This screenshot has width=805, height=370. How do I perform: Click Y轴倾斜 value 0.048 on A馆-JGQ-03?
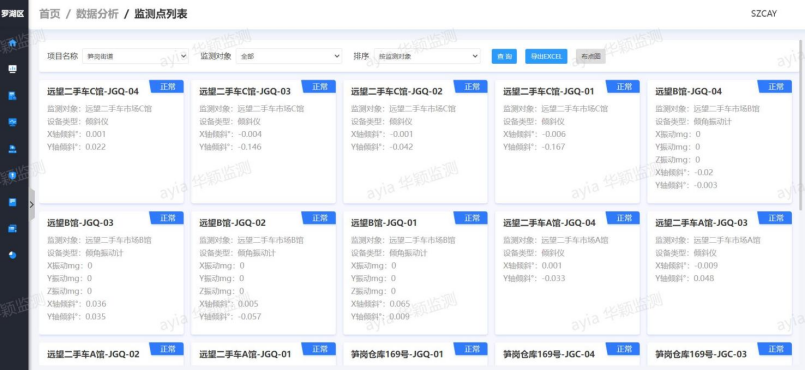pyautogui.click(x=704, y=279)
